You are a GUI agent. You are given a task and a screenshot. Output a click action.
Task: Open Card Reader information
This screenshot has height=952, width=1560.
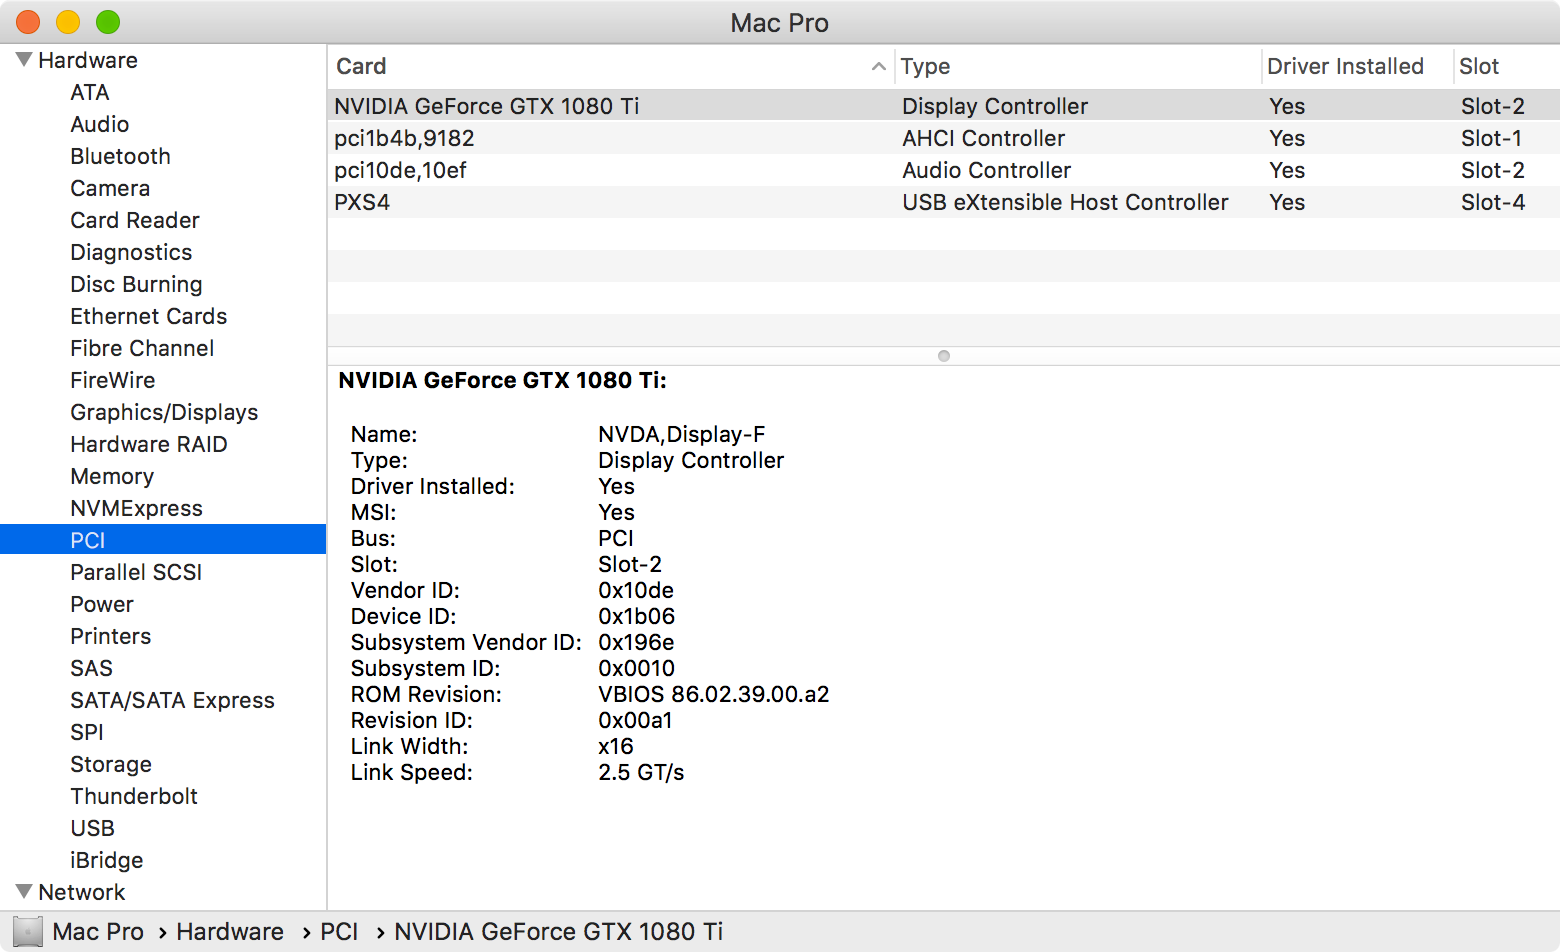pos(135,220)
